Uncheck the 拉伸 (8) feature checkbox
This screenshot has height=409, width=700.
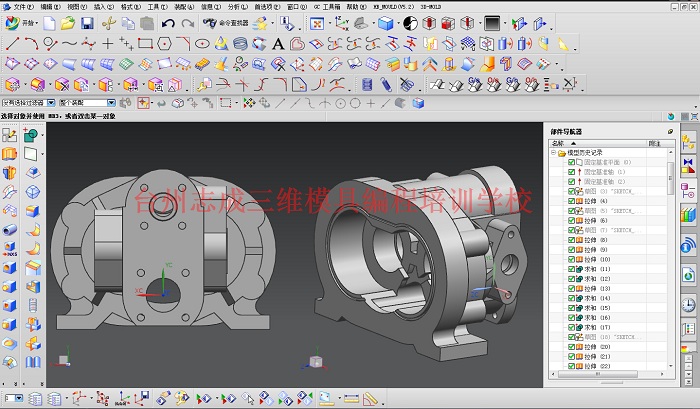pyautogui.click(x=571, y=240)
